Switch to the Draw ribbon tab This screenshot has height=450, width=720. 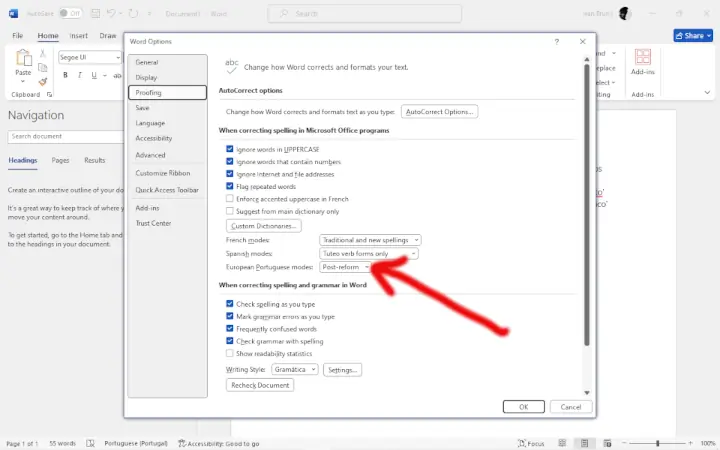(107, 35)
